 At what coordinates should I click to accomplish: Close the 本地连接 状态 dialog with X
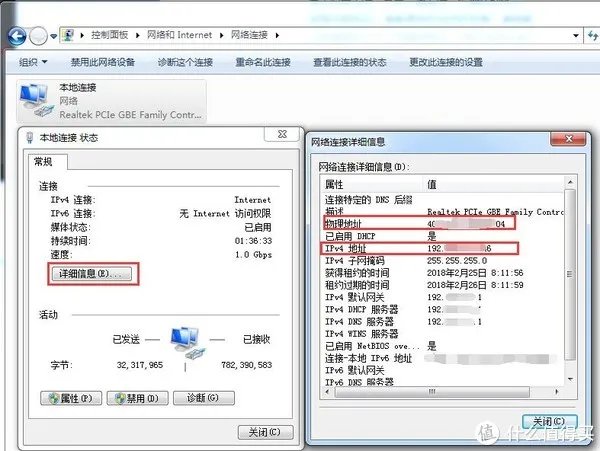pos(282,134)
